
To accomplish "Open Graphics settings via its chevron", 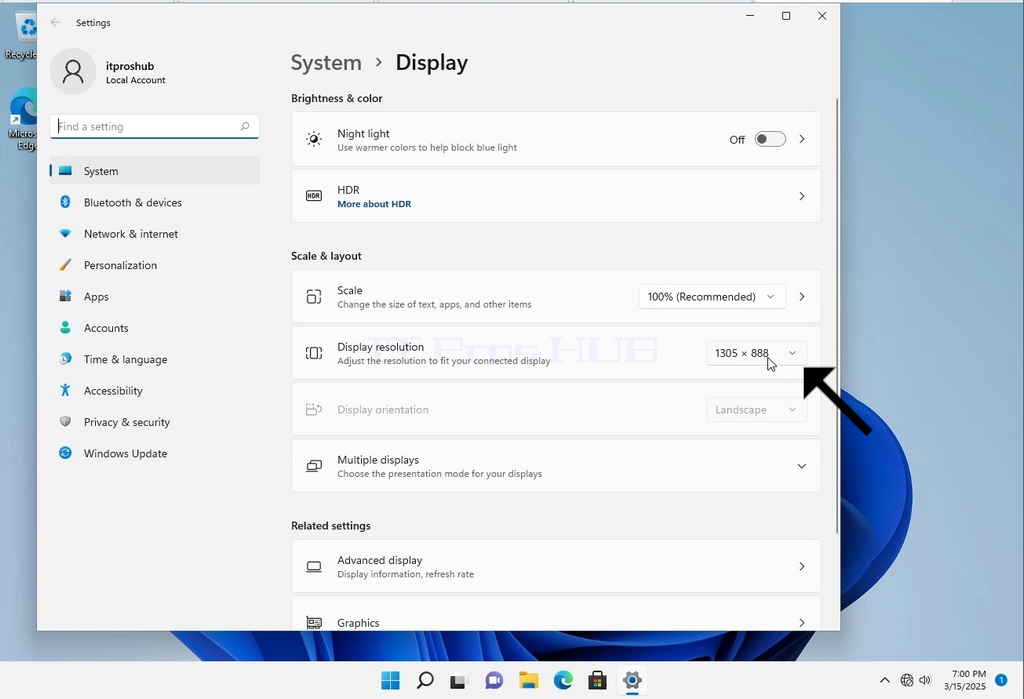I will tap(802, 623).
